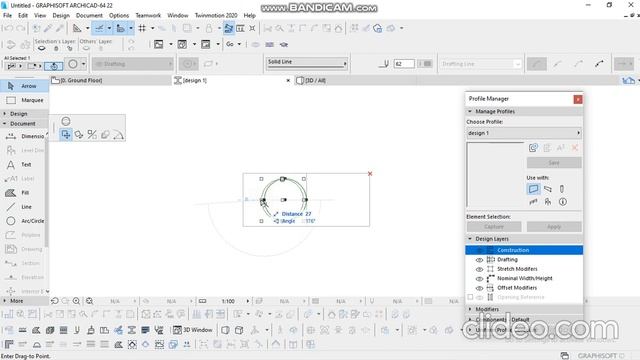Select the beam Use with icon
Screen dimensions: 640x360
coord(548,189)
